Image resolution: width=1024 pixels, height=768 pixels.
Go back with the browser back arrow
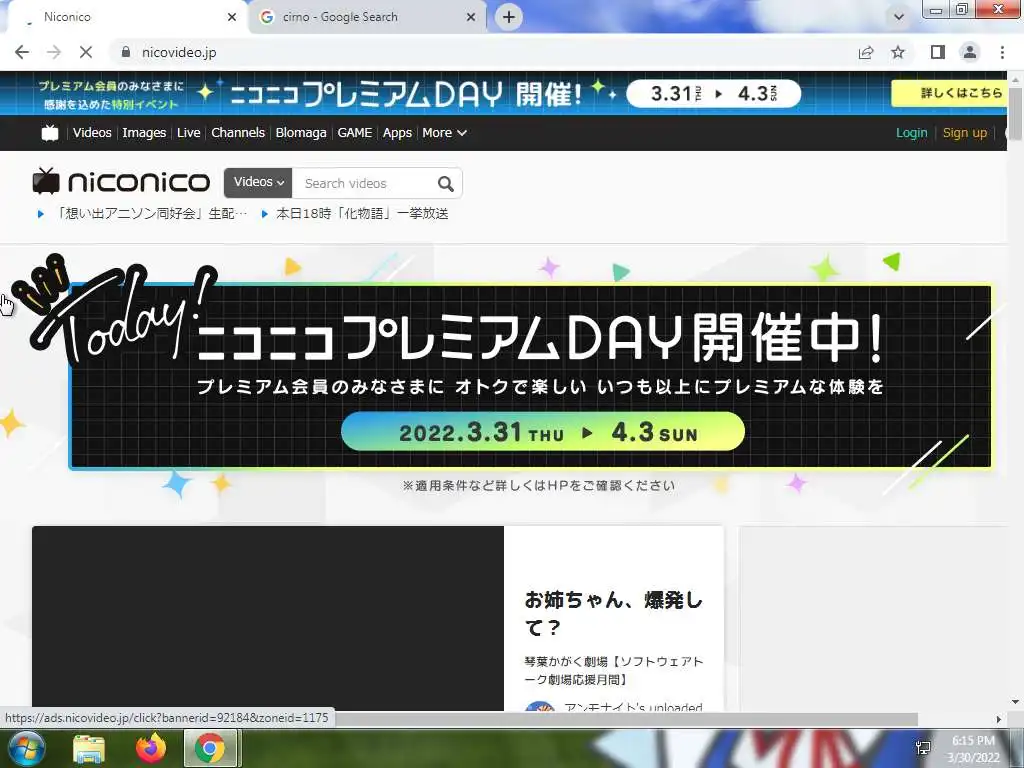(x=22, y=52)
